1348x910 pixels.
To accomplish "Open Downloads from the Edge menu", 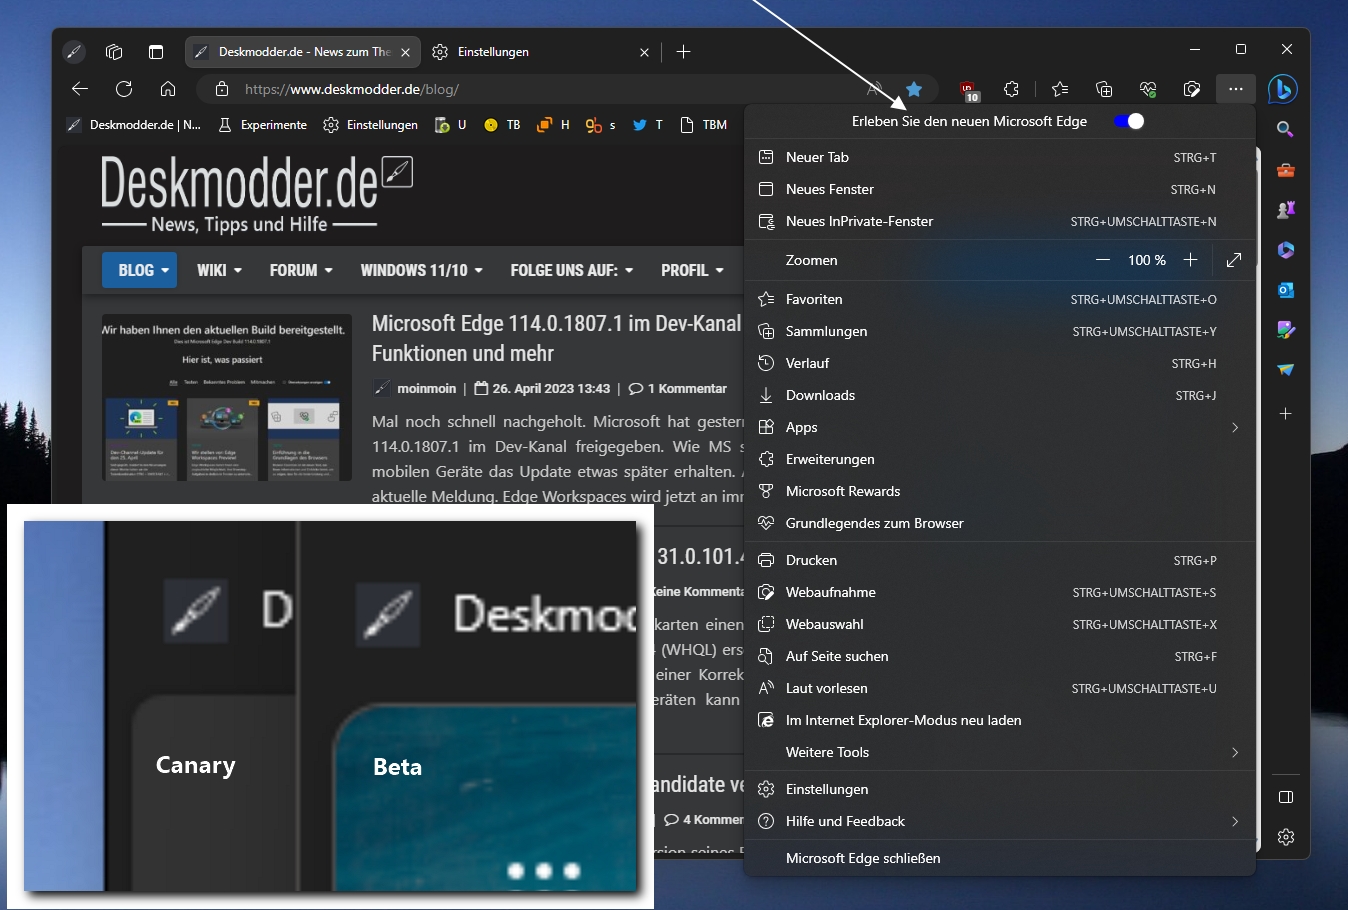I will [1000, 395].
